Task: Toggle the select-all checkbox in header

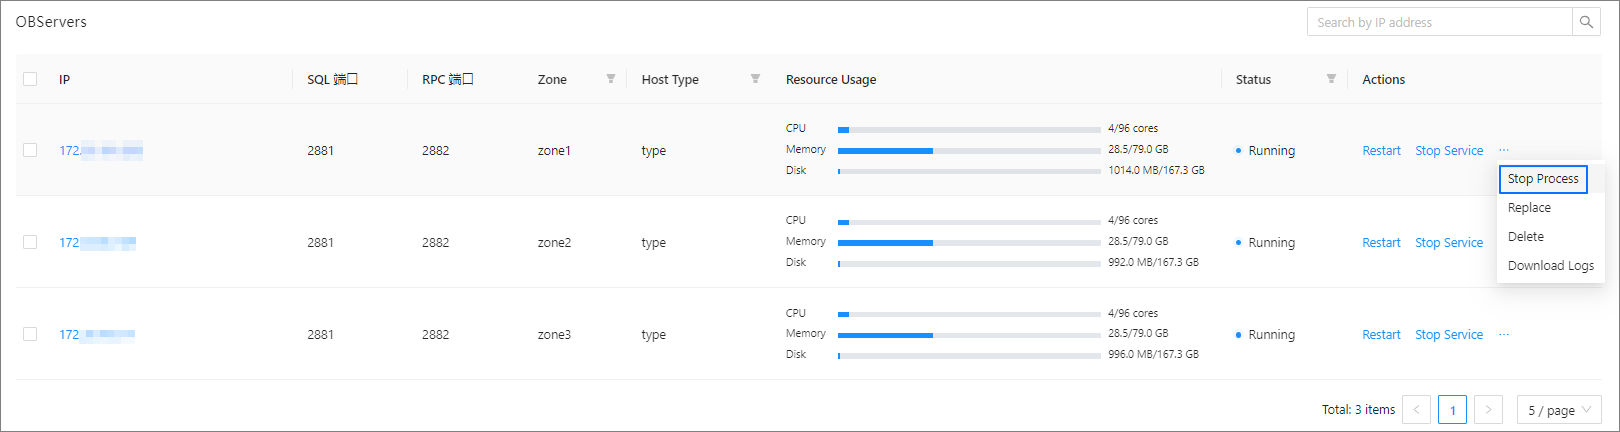Action: (30, 79)
